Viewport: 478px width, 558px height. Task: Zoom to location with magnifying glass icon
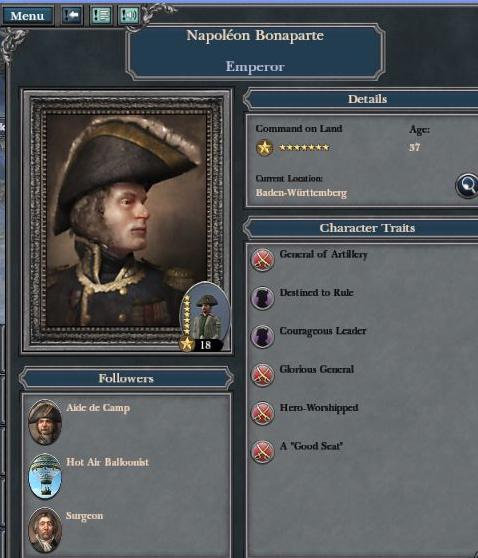[467, 185]
